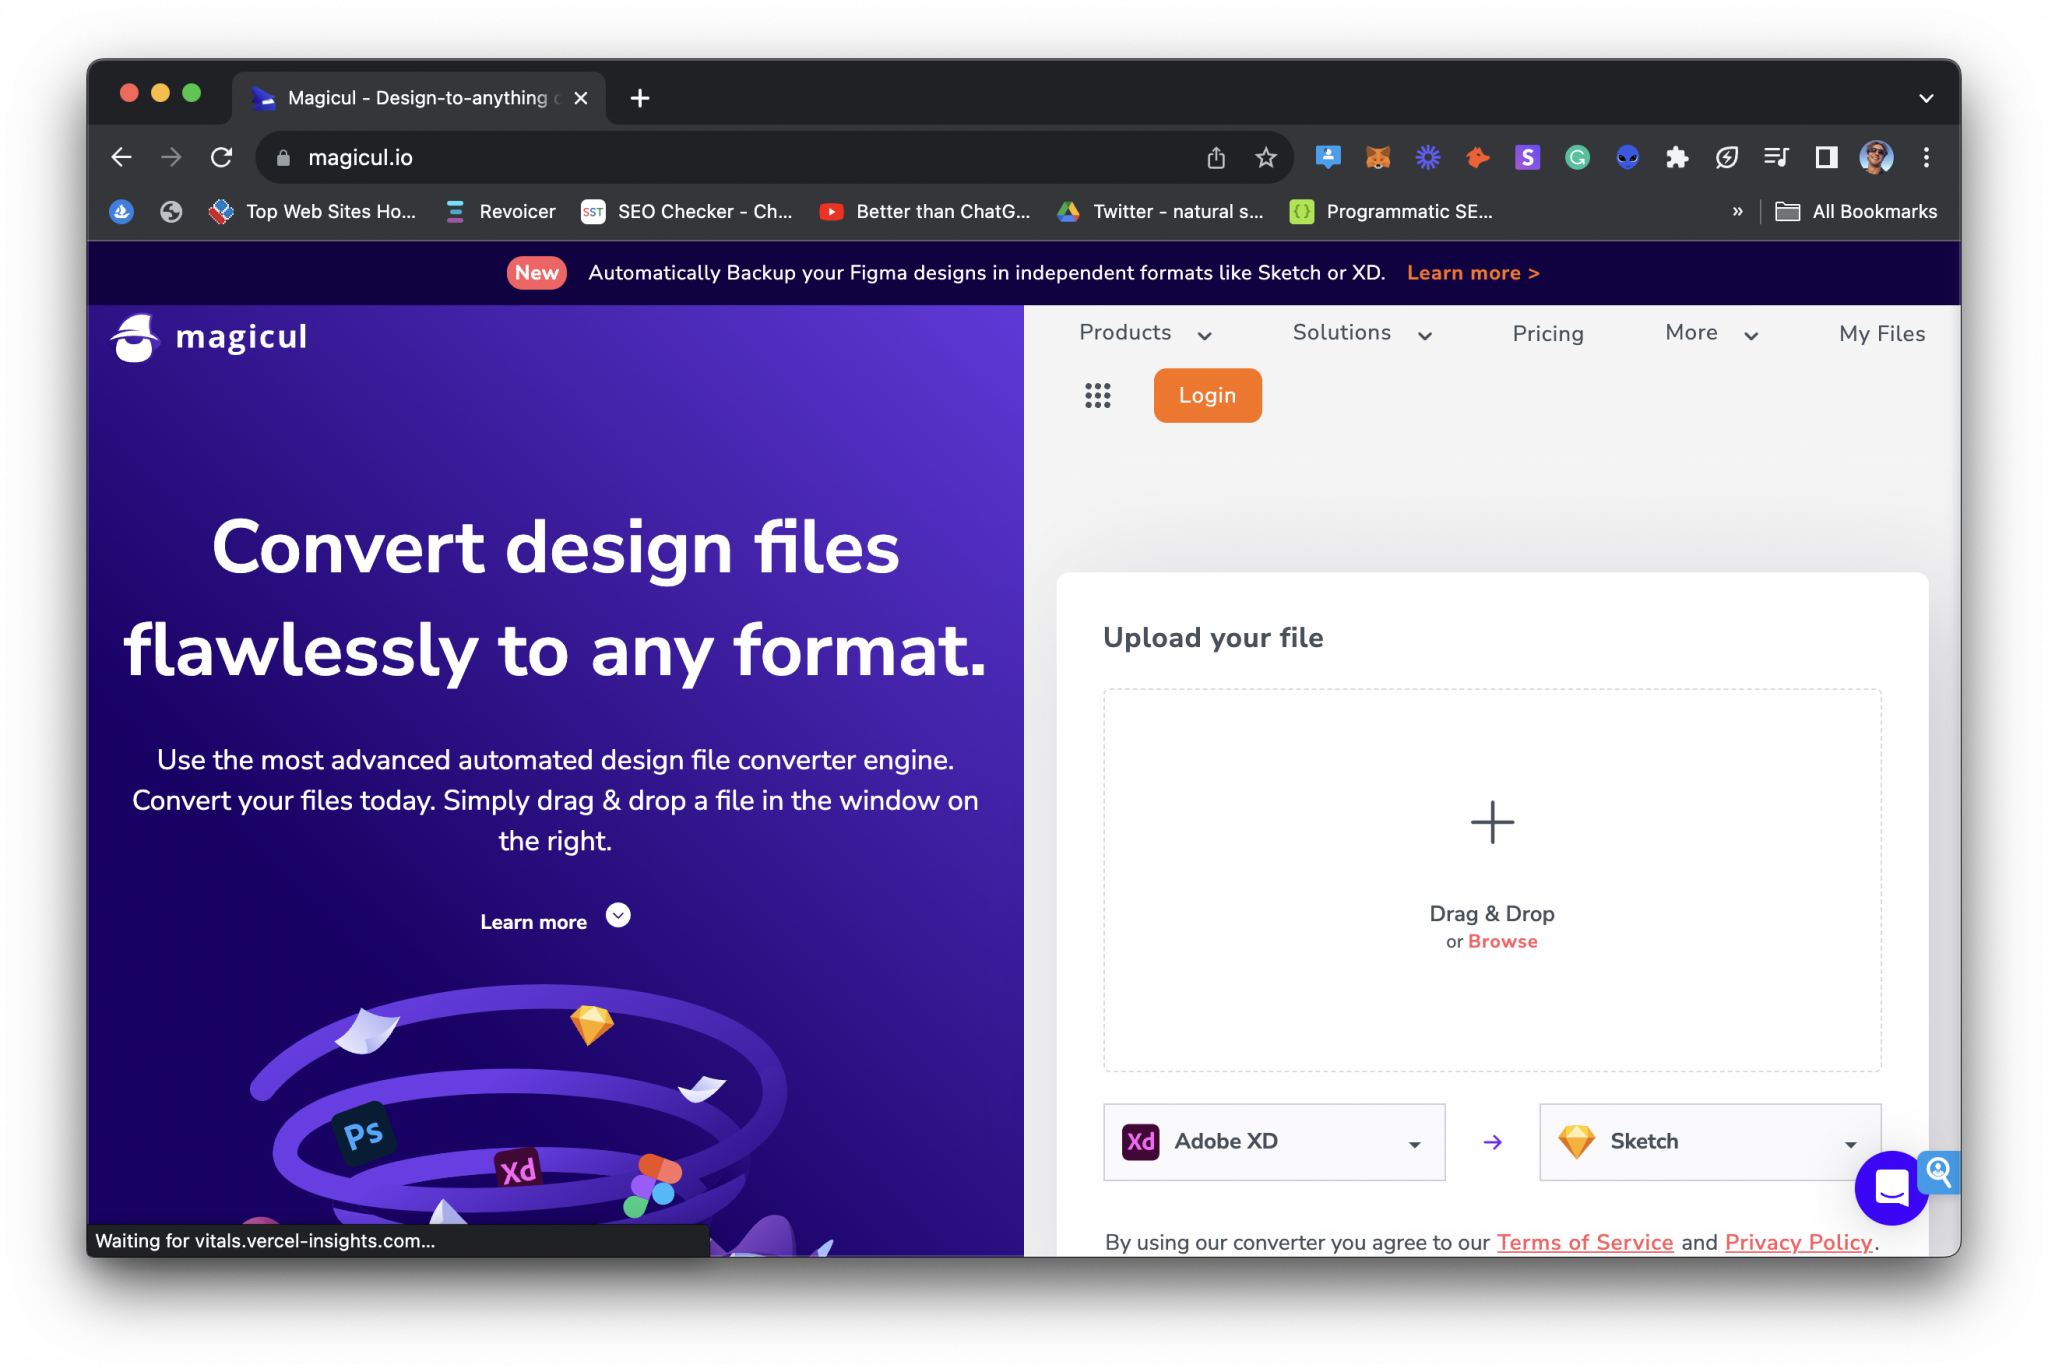Click the orange Login button
The width and height of the screenshot is (2048, 1372).
click(x=1207, y=395)
